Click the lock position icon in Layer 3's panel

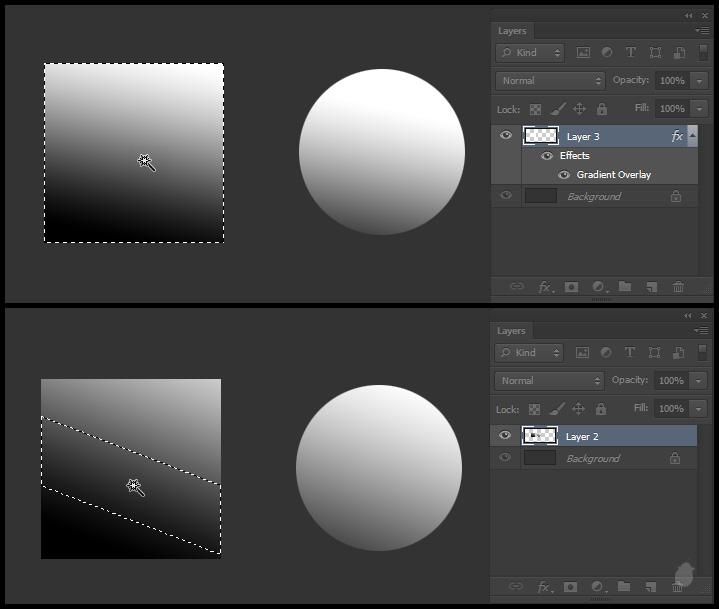579,109
